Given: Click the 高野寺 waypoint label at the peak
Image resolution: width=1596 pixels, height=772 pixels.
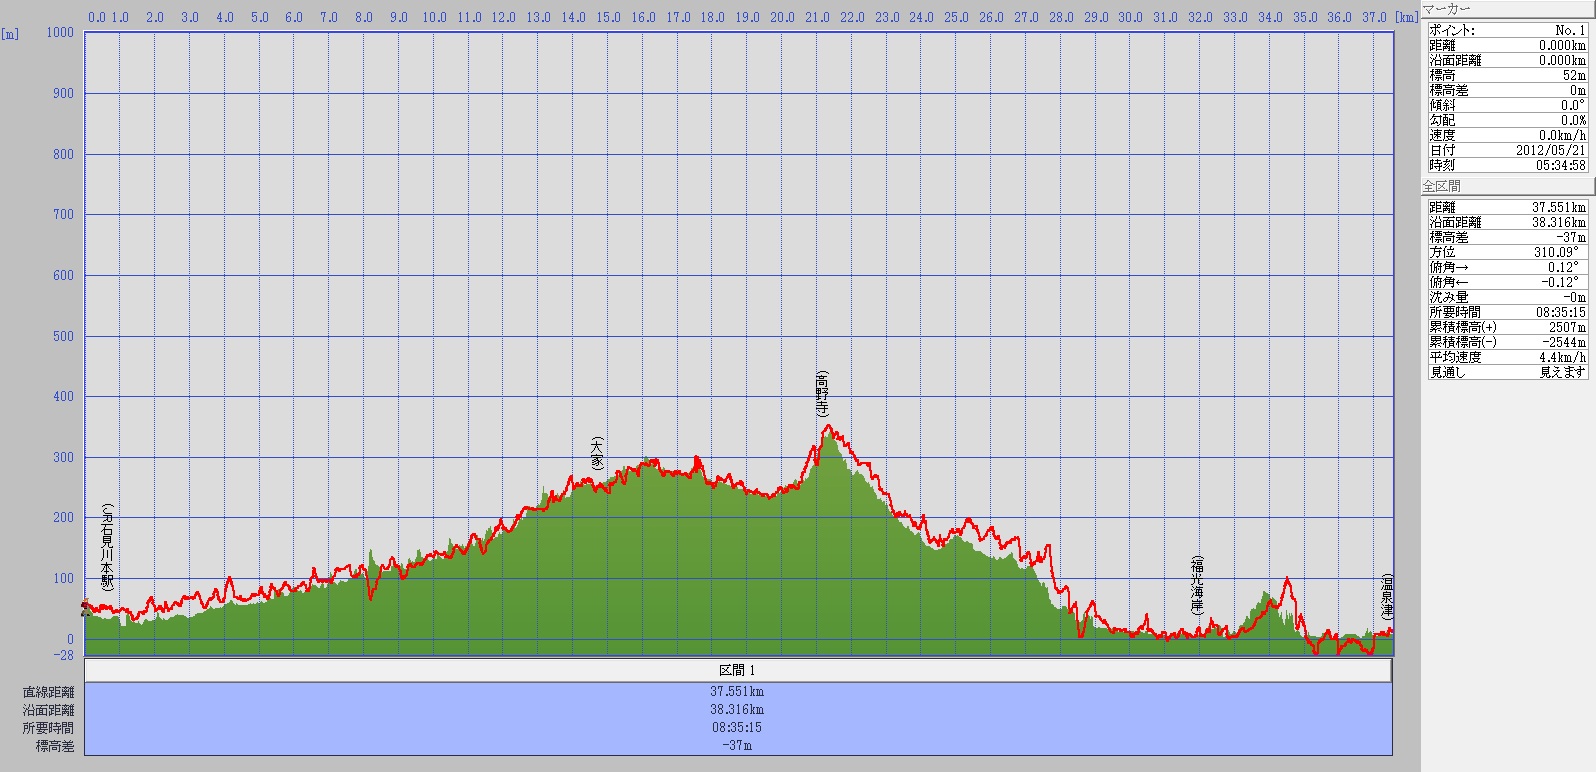Looking at the screenshot, I should click(x=822, y=394).
